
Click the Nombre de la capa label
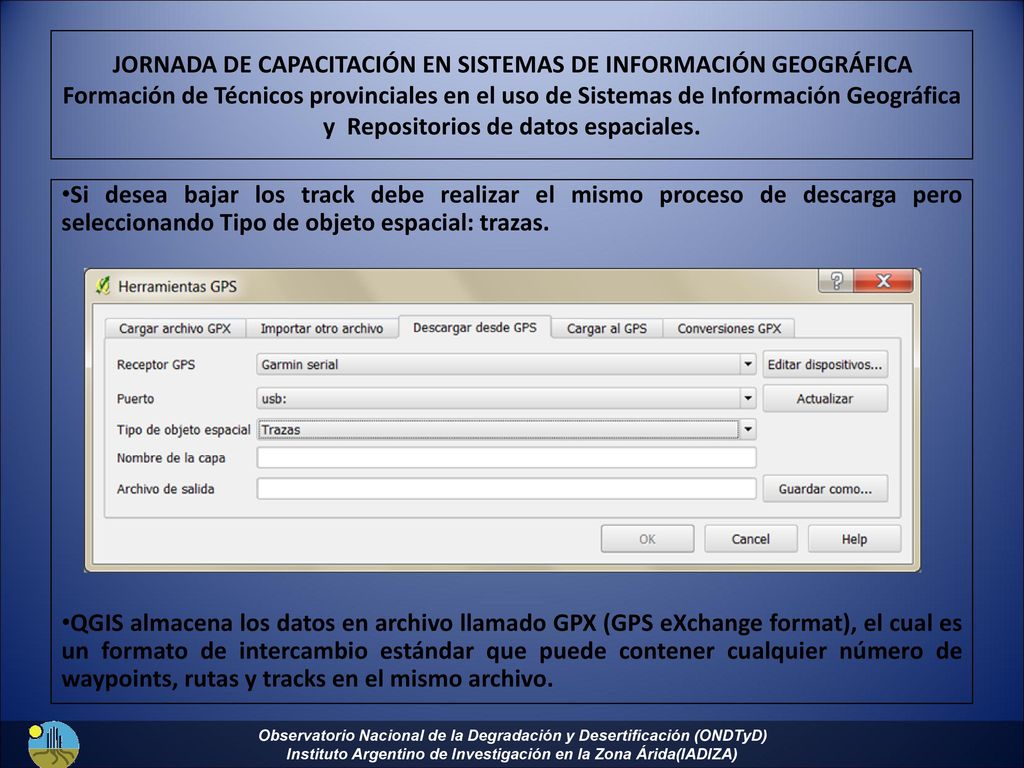pyautogui.click(x=170, y=458)
